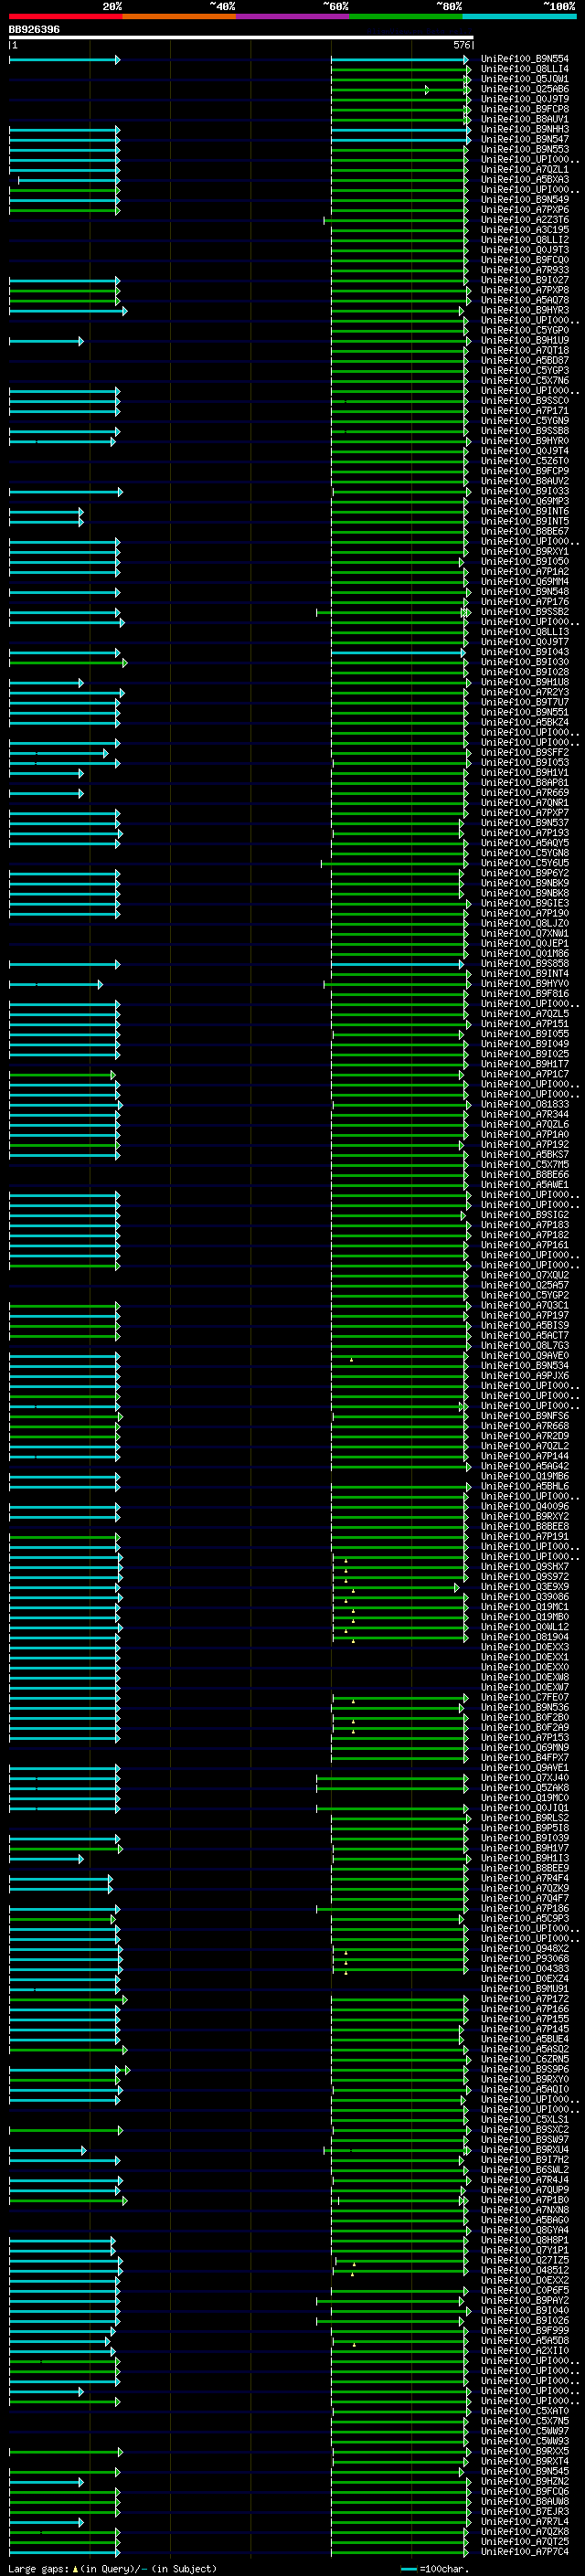Select the UniRef100_B9INT5 label

(x=525, y=521)
